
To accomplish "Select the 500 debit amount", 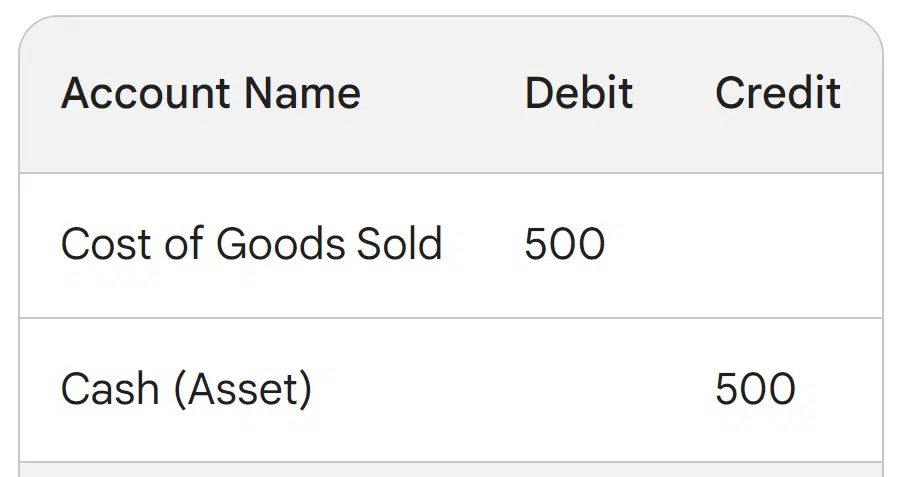I will (x=564, y=244).
